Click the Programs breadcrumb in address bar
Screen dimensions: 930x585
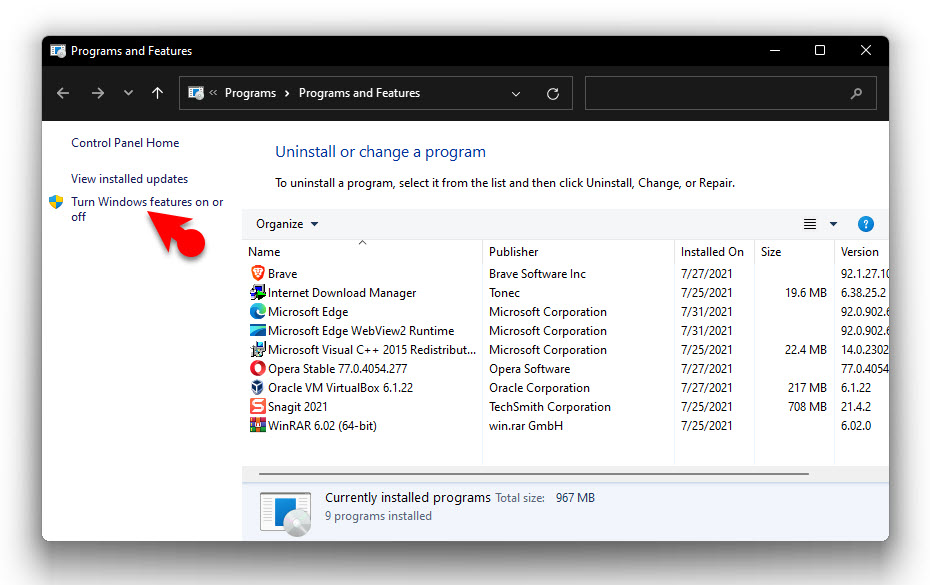(250, 93)
